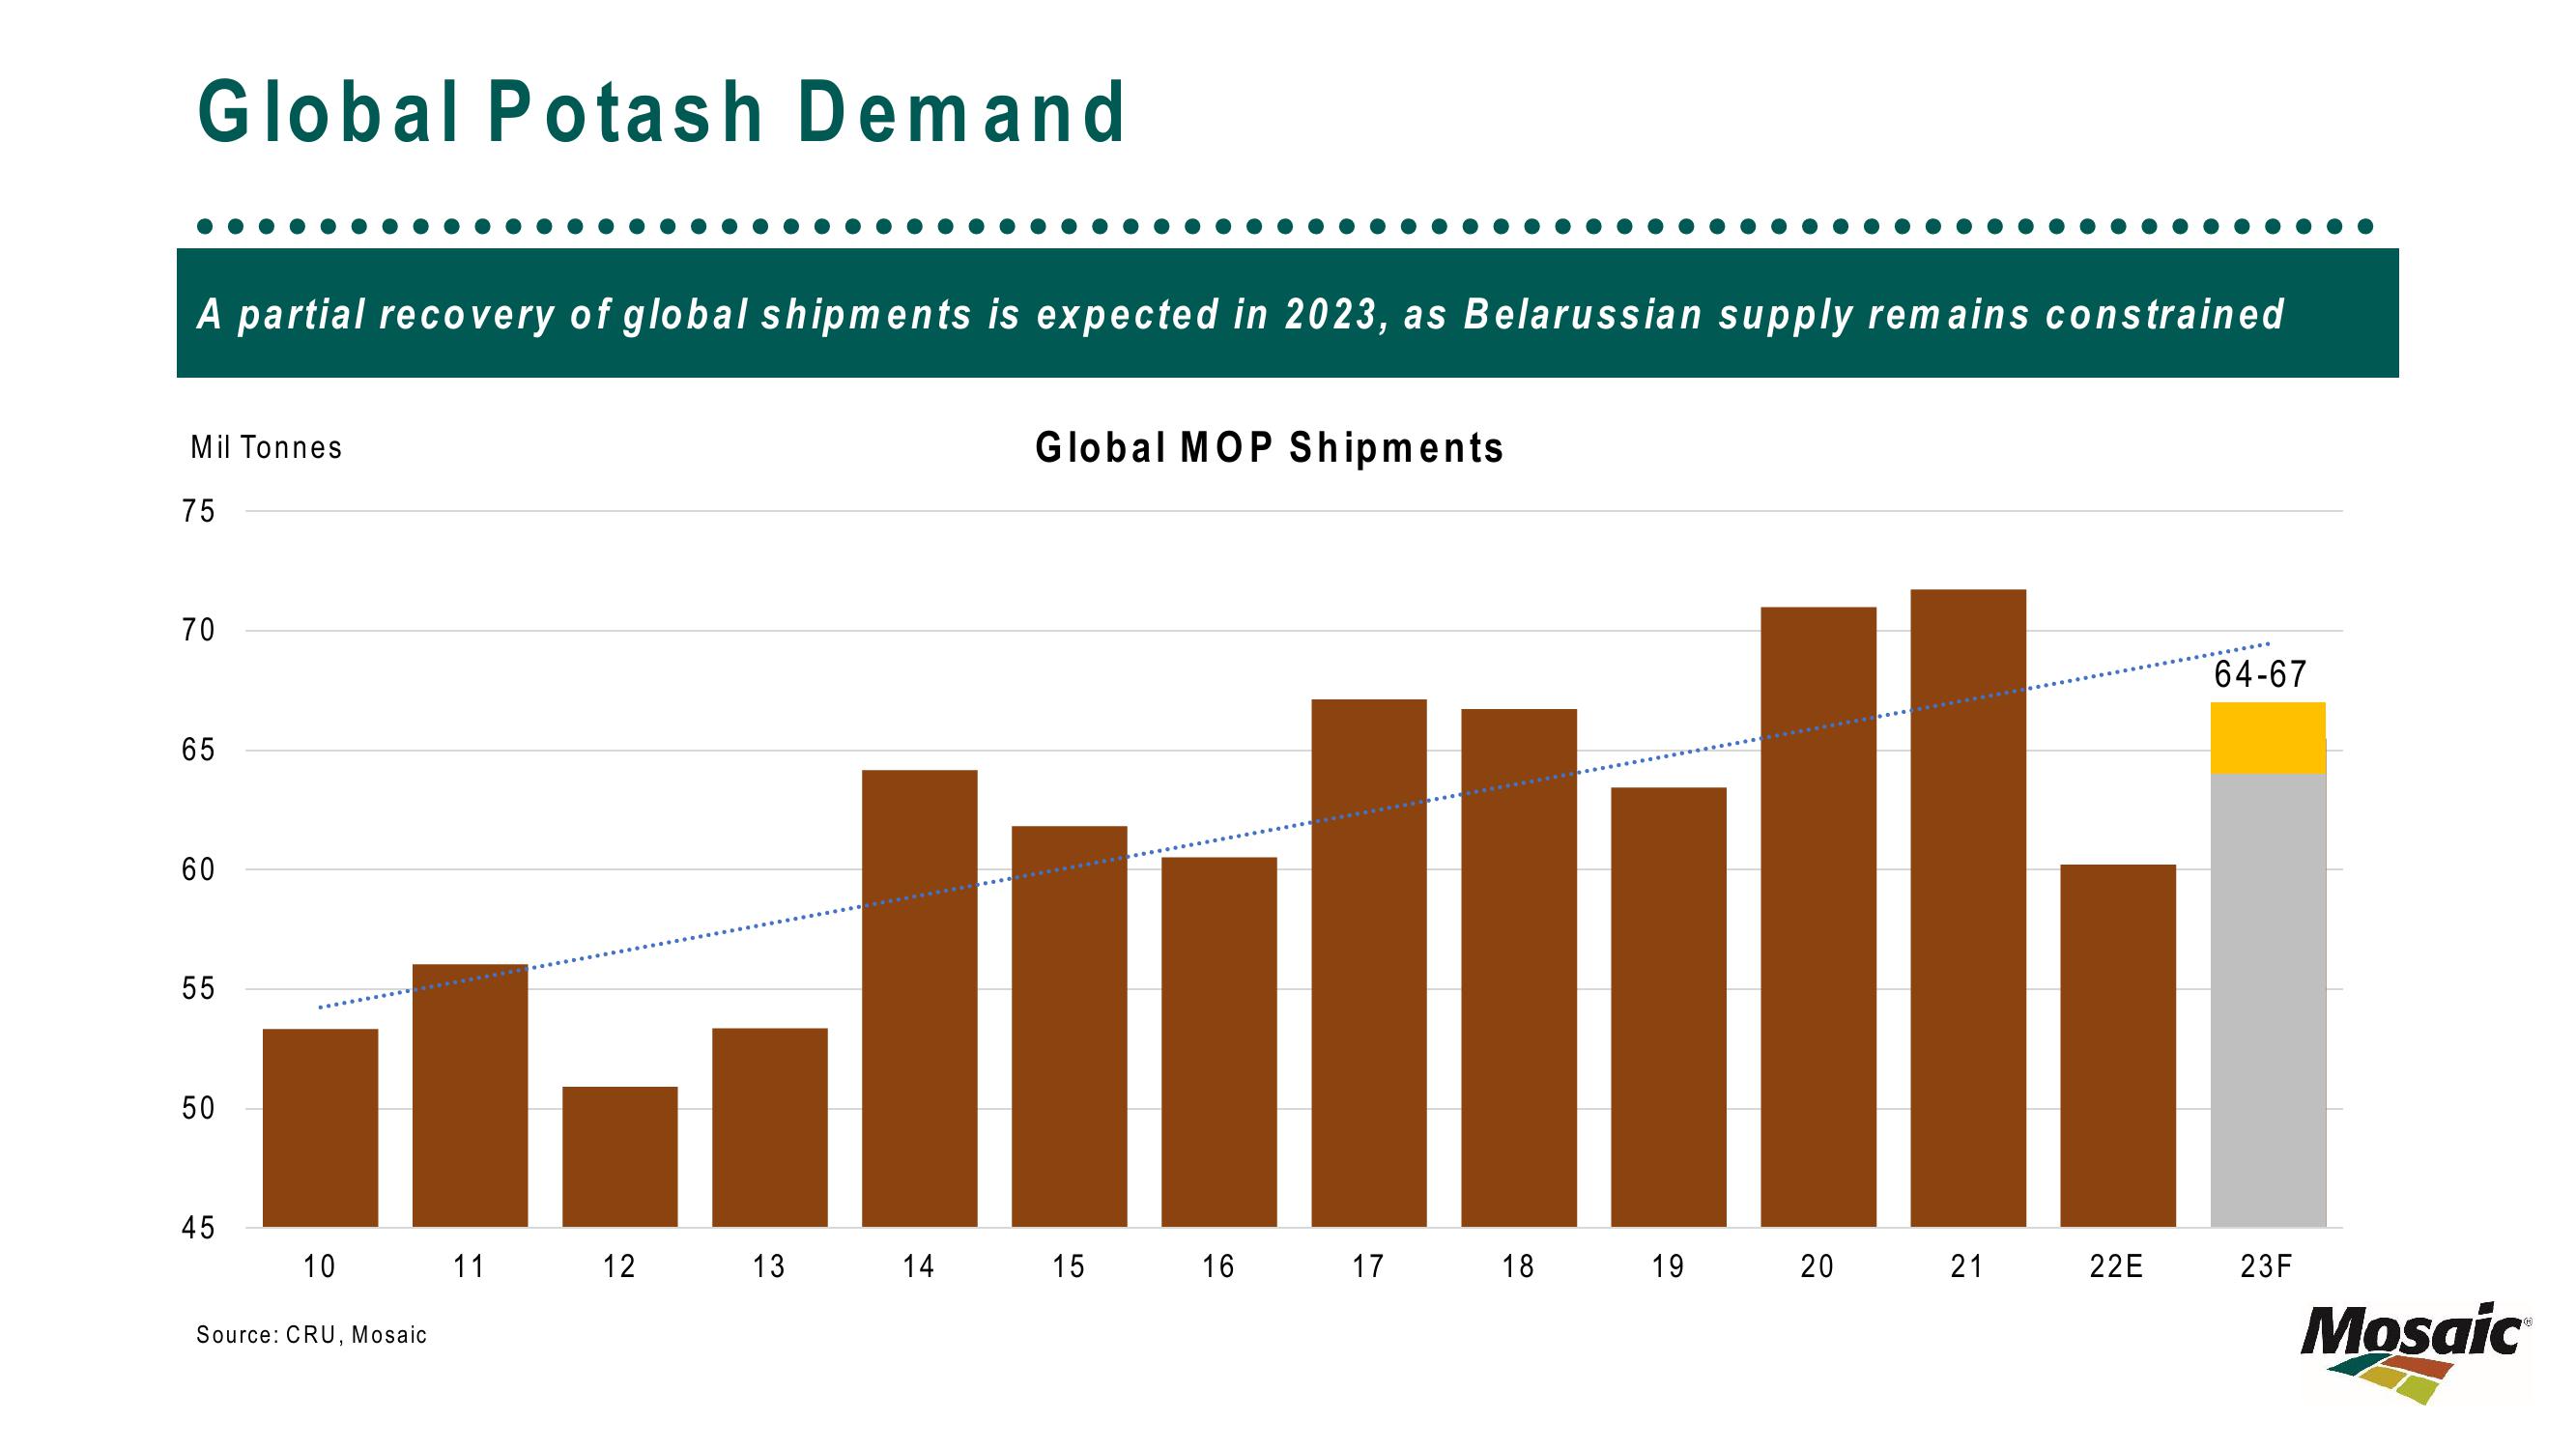Select the brown bar for year 19
This screenshot has height=1449, width=2576.
coord(1669,1007)
